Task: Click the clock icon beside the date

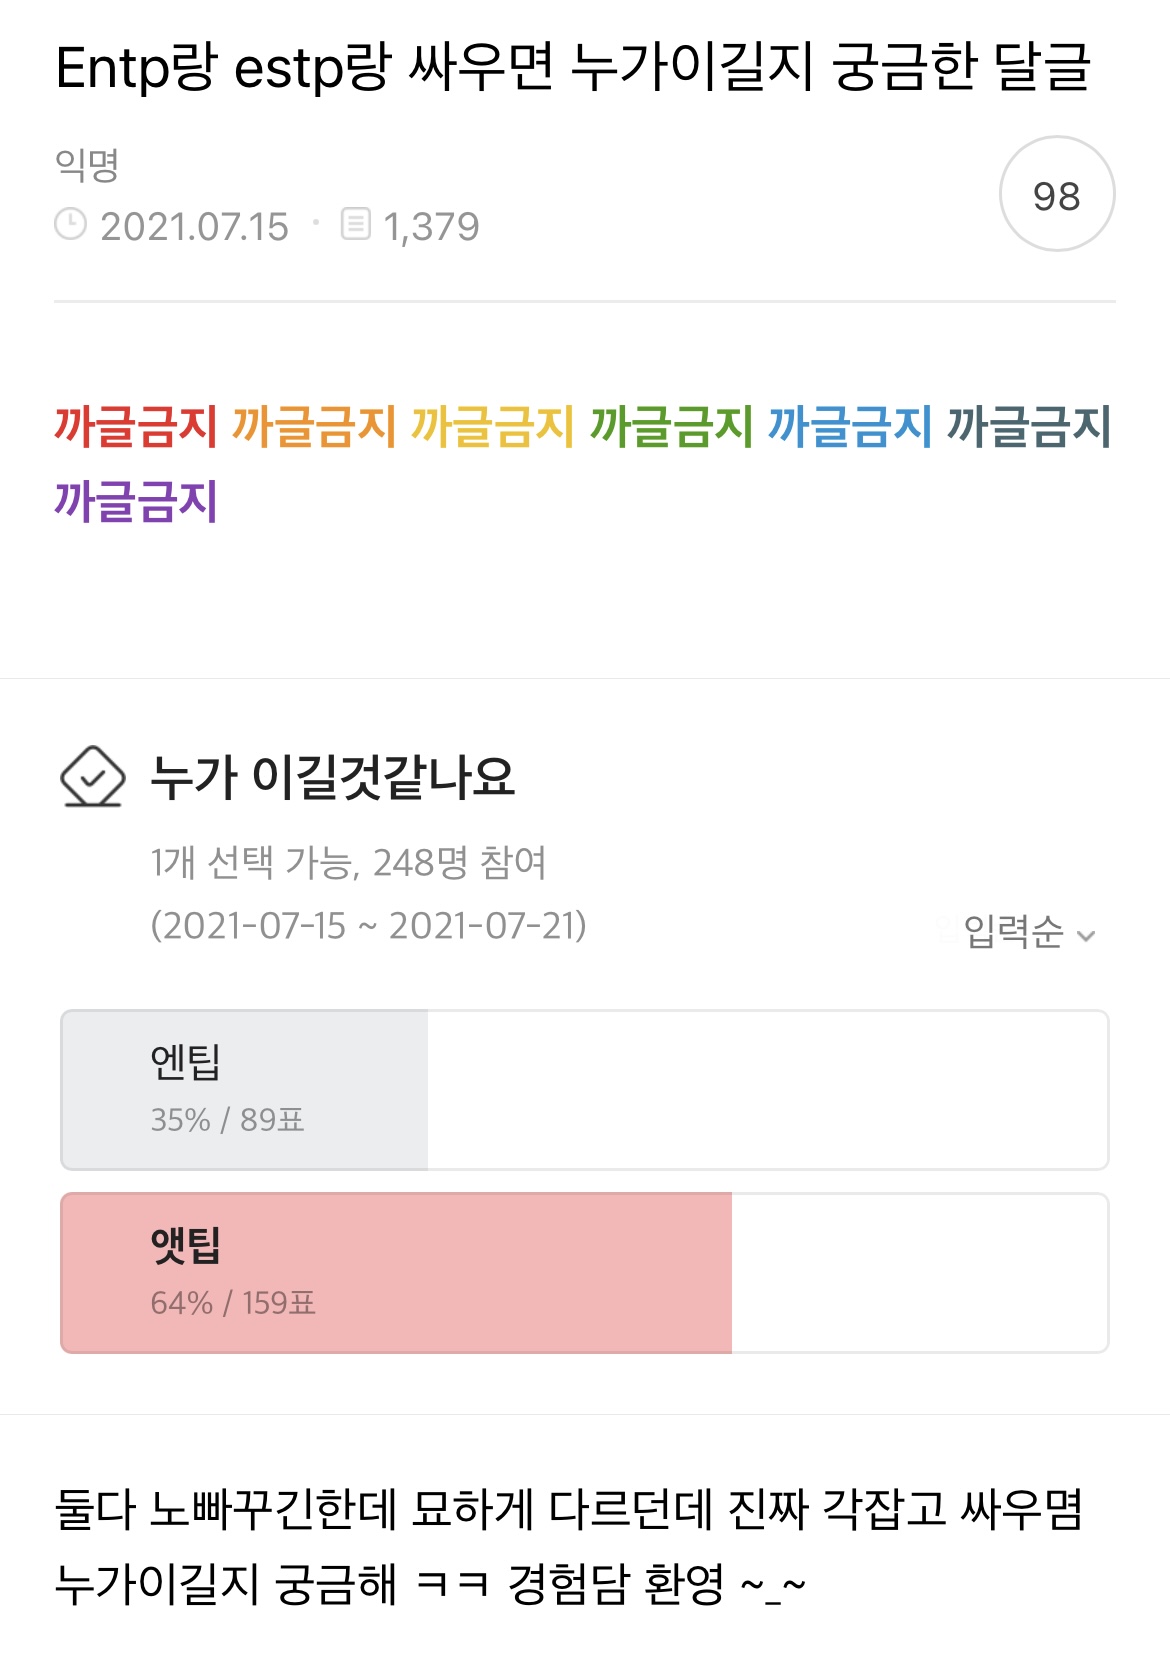Action: pyautogui.click(x=70, y=224)
